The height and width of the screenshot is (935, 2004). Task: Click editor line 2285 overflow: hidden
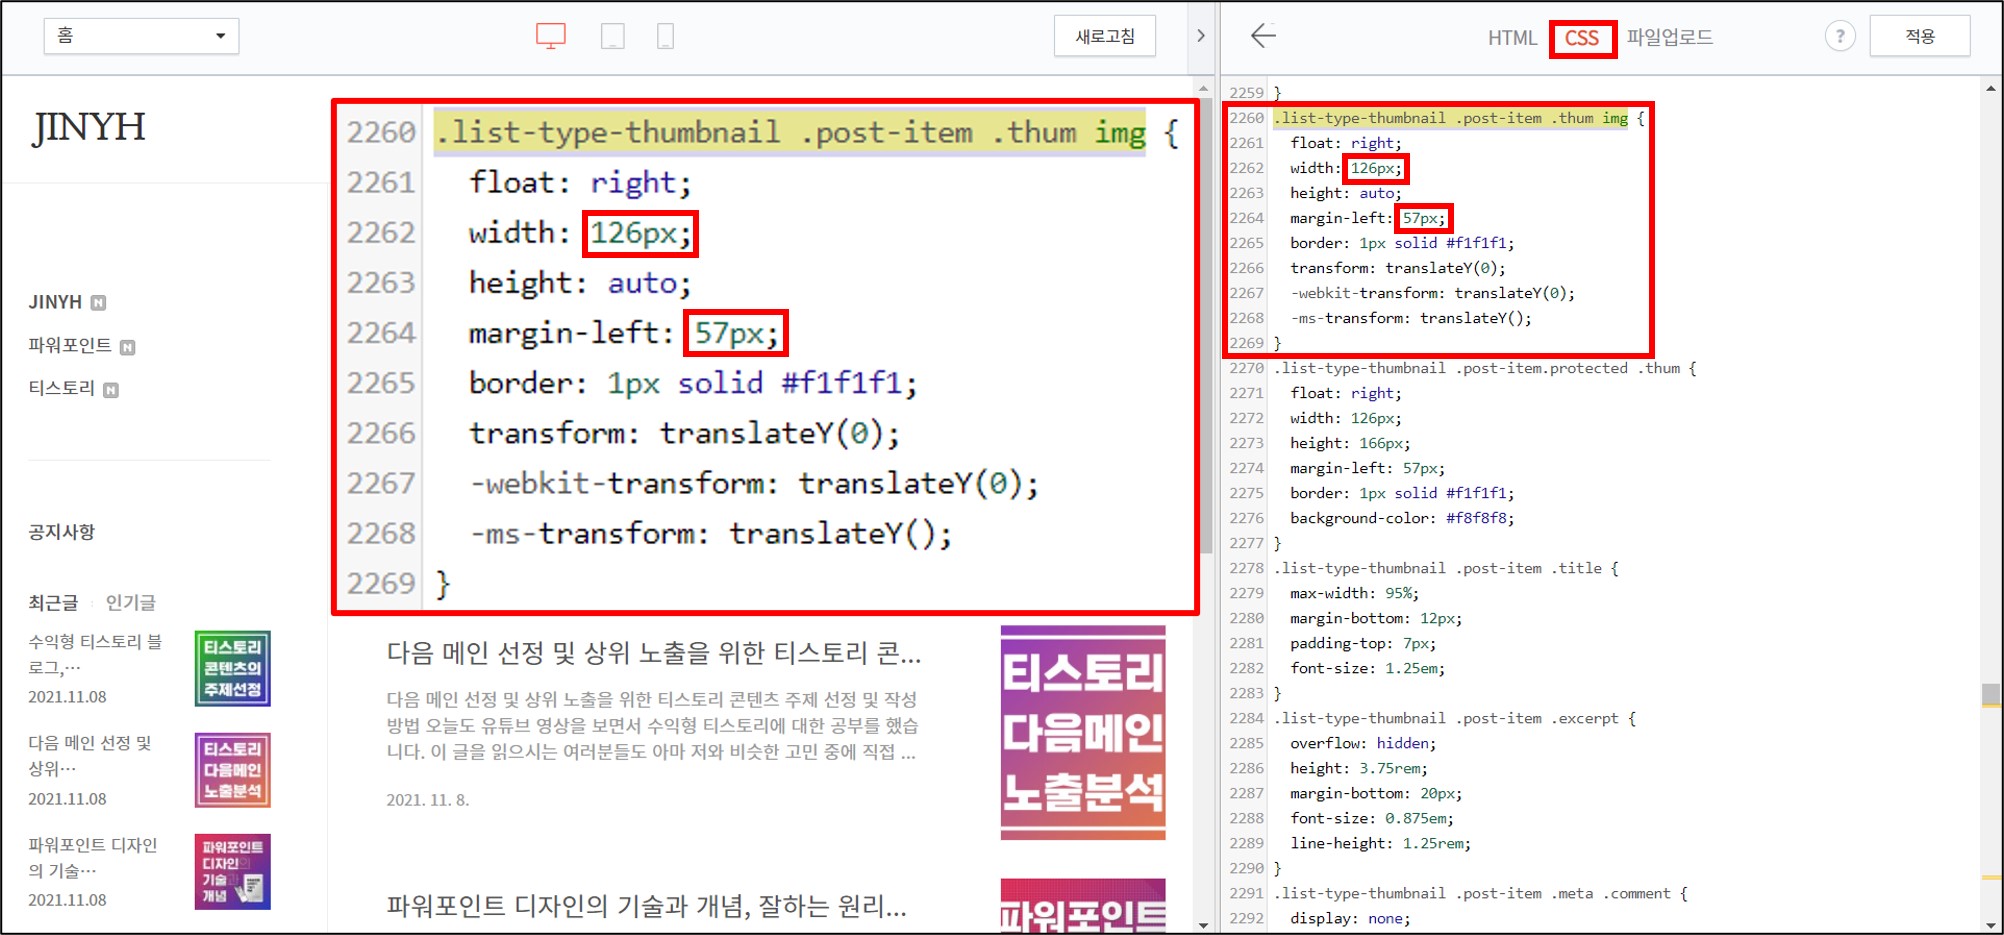[x=1363, y=743]
